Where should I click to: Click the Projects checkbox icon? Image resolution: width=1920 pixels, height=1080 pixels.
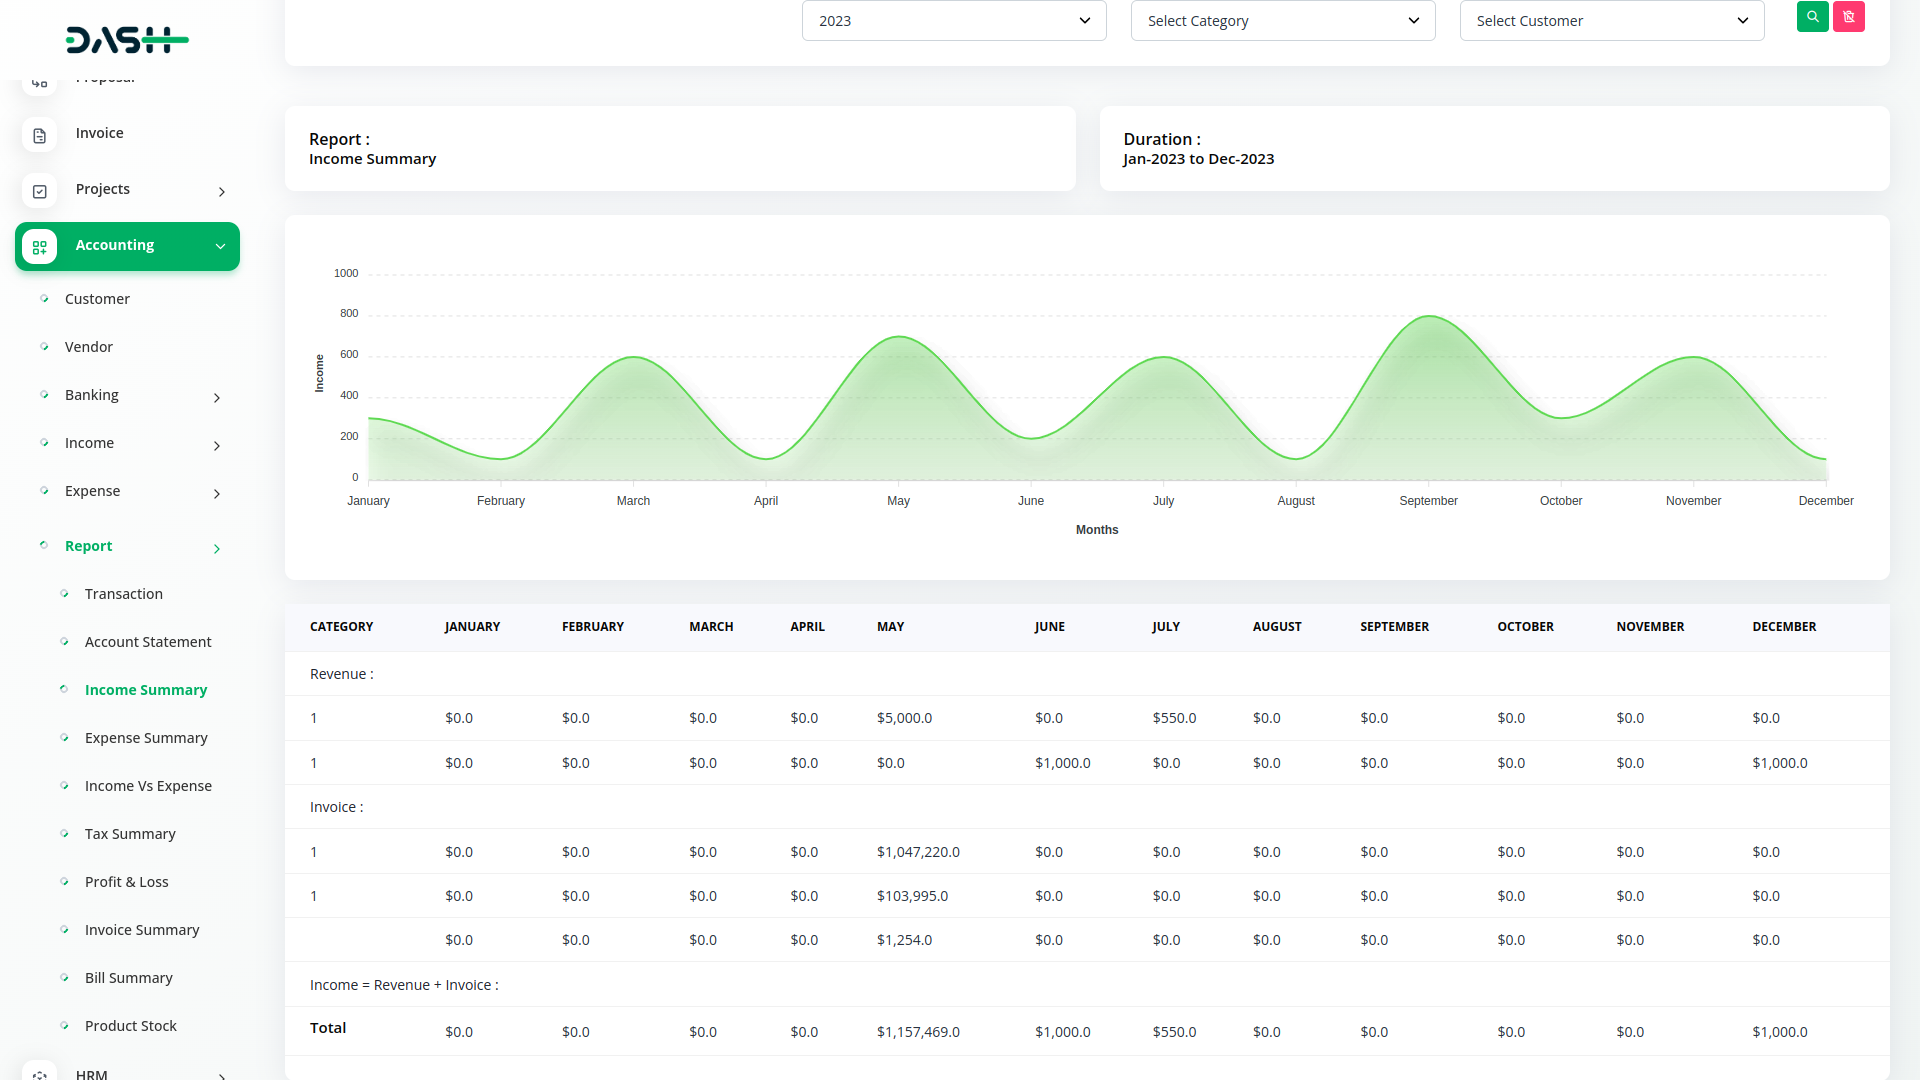[x=39, y=191]
